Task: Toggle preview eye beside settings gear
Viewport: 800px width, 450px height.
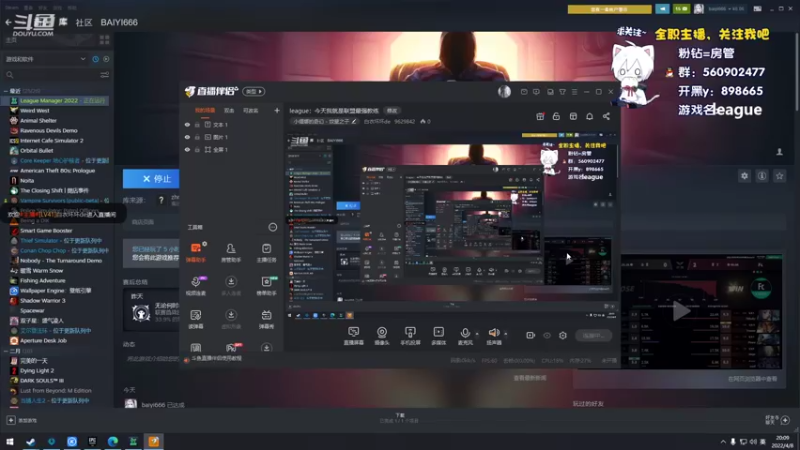Action: [x=547, y=335]
